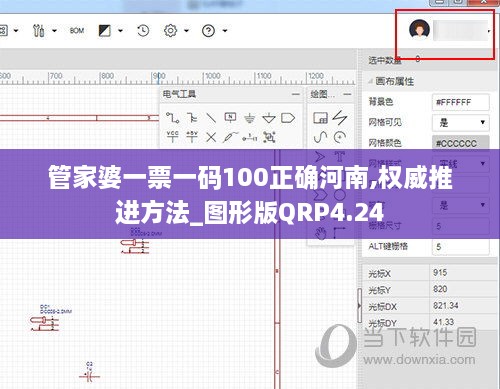The image size is (500, 389).
Task: Click the 光标DX value 821.34
Action: [x=446, y=305]
